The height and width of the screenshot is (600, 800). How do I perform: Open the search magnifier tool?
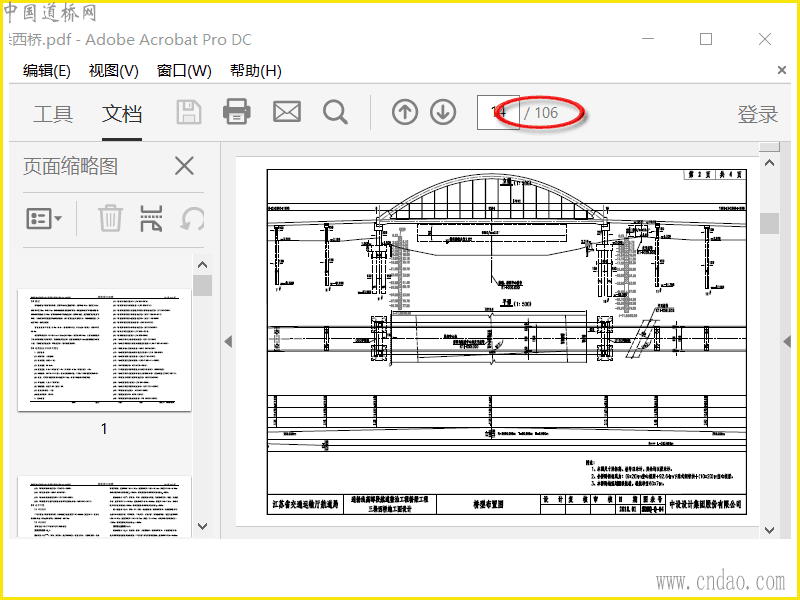pos(335,112)
